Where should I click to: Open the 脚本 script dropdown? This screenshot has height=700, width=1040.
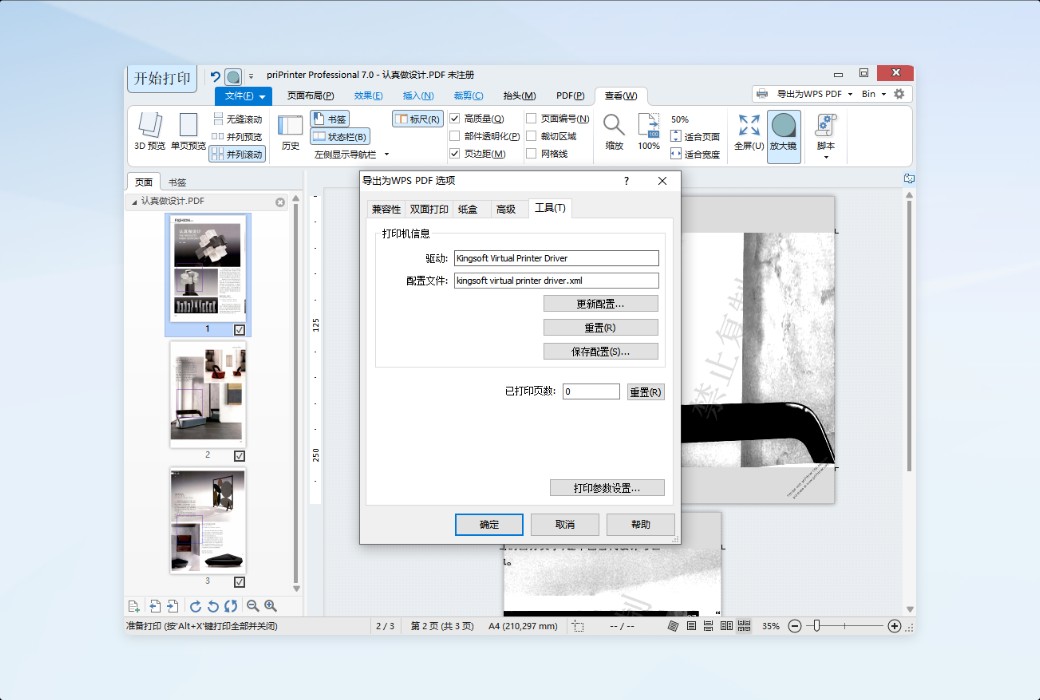pos(826,136)
